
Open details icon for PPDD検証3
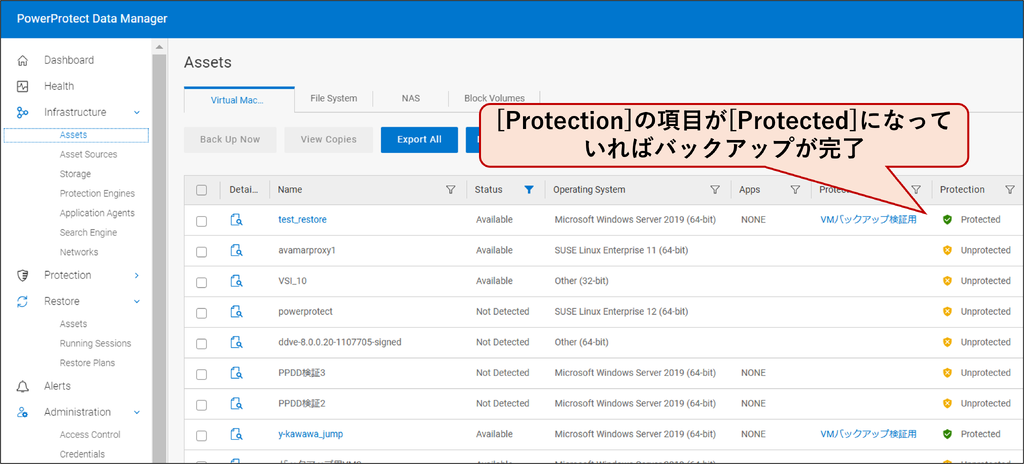tap(236, 373)
